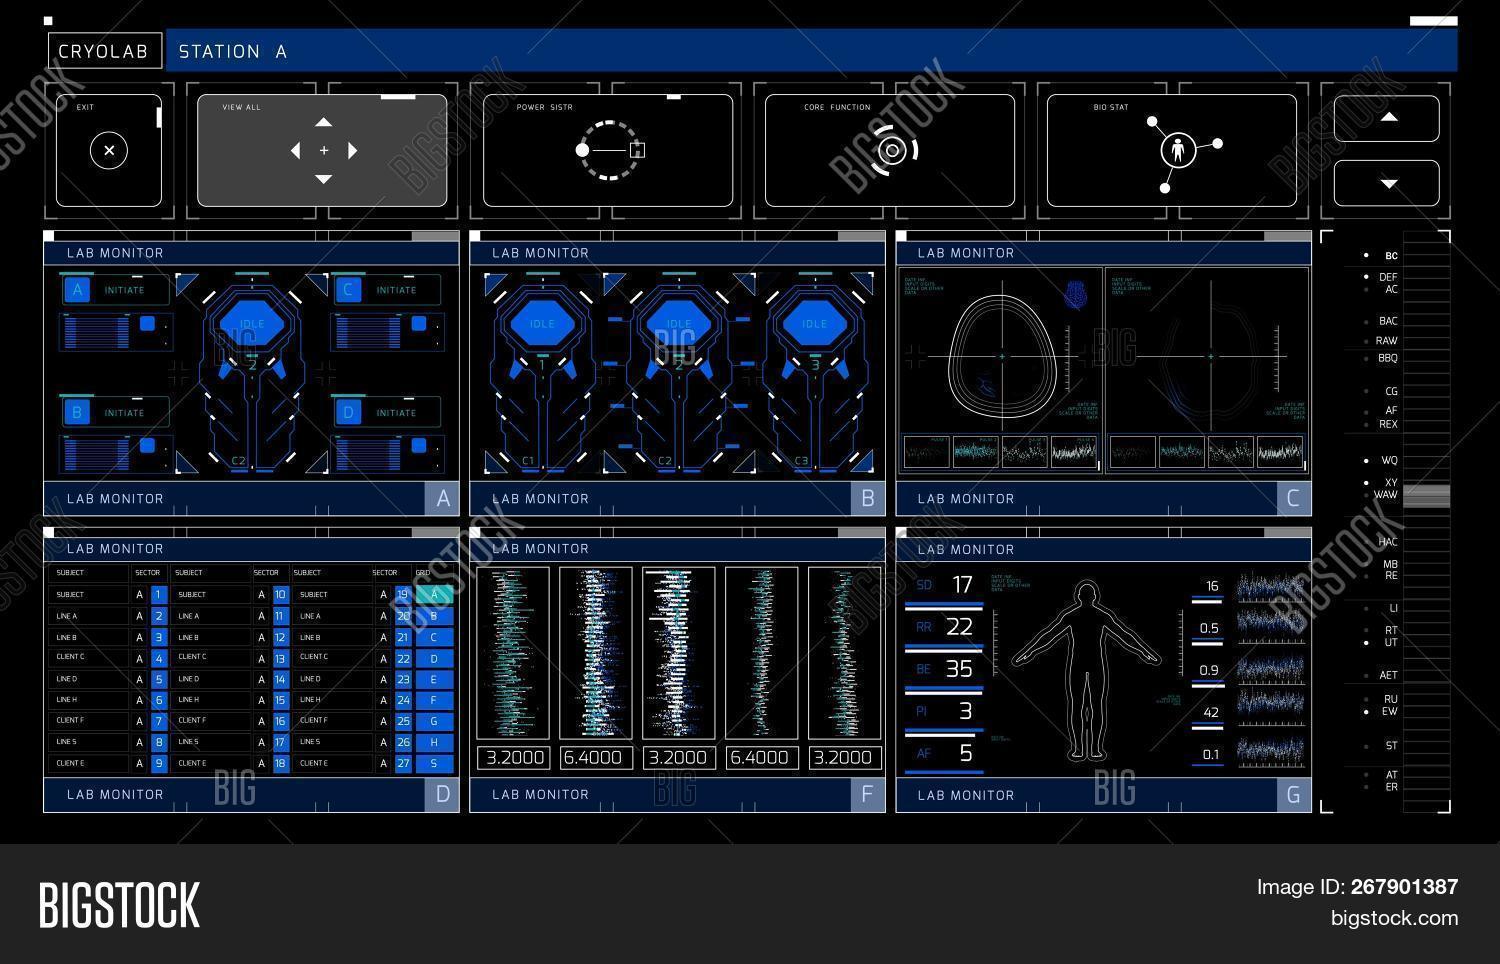
Task: Toggle the blue square under C Initiate
Action: click(x=418, y=324)
